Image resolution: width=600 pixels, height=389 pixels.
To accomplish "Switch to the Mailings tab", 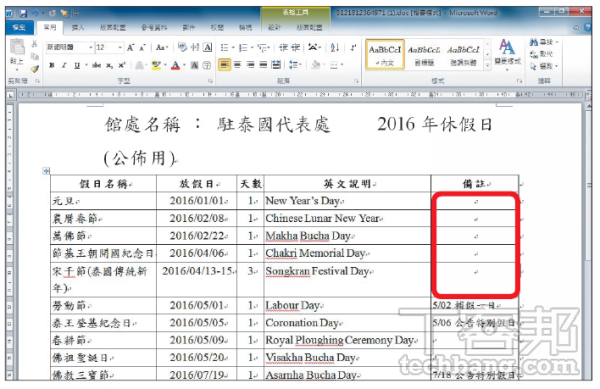I will [188, 28].
